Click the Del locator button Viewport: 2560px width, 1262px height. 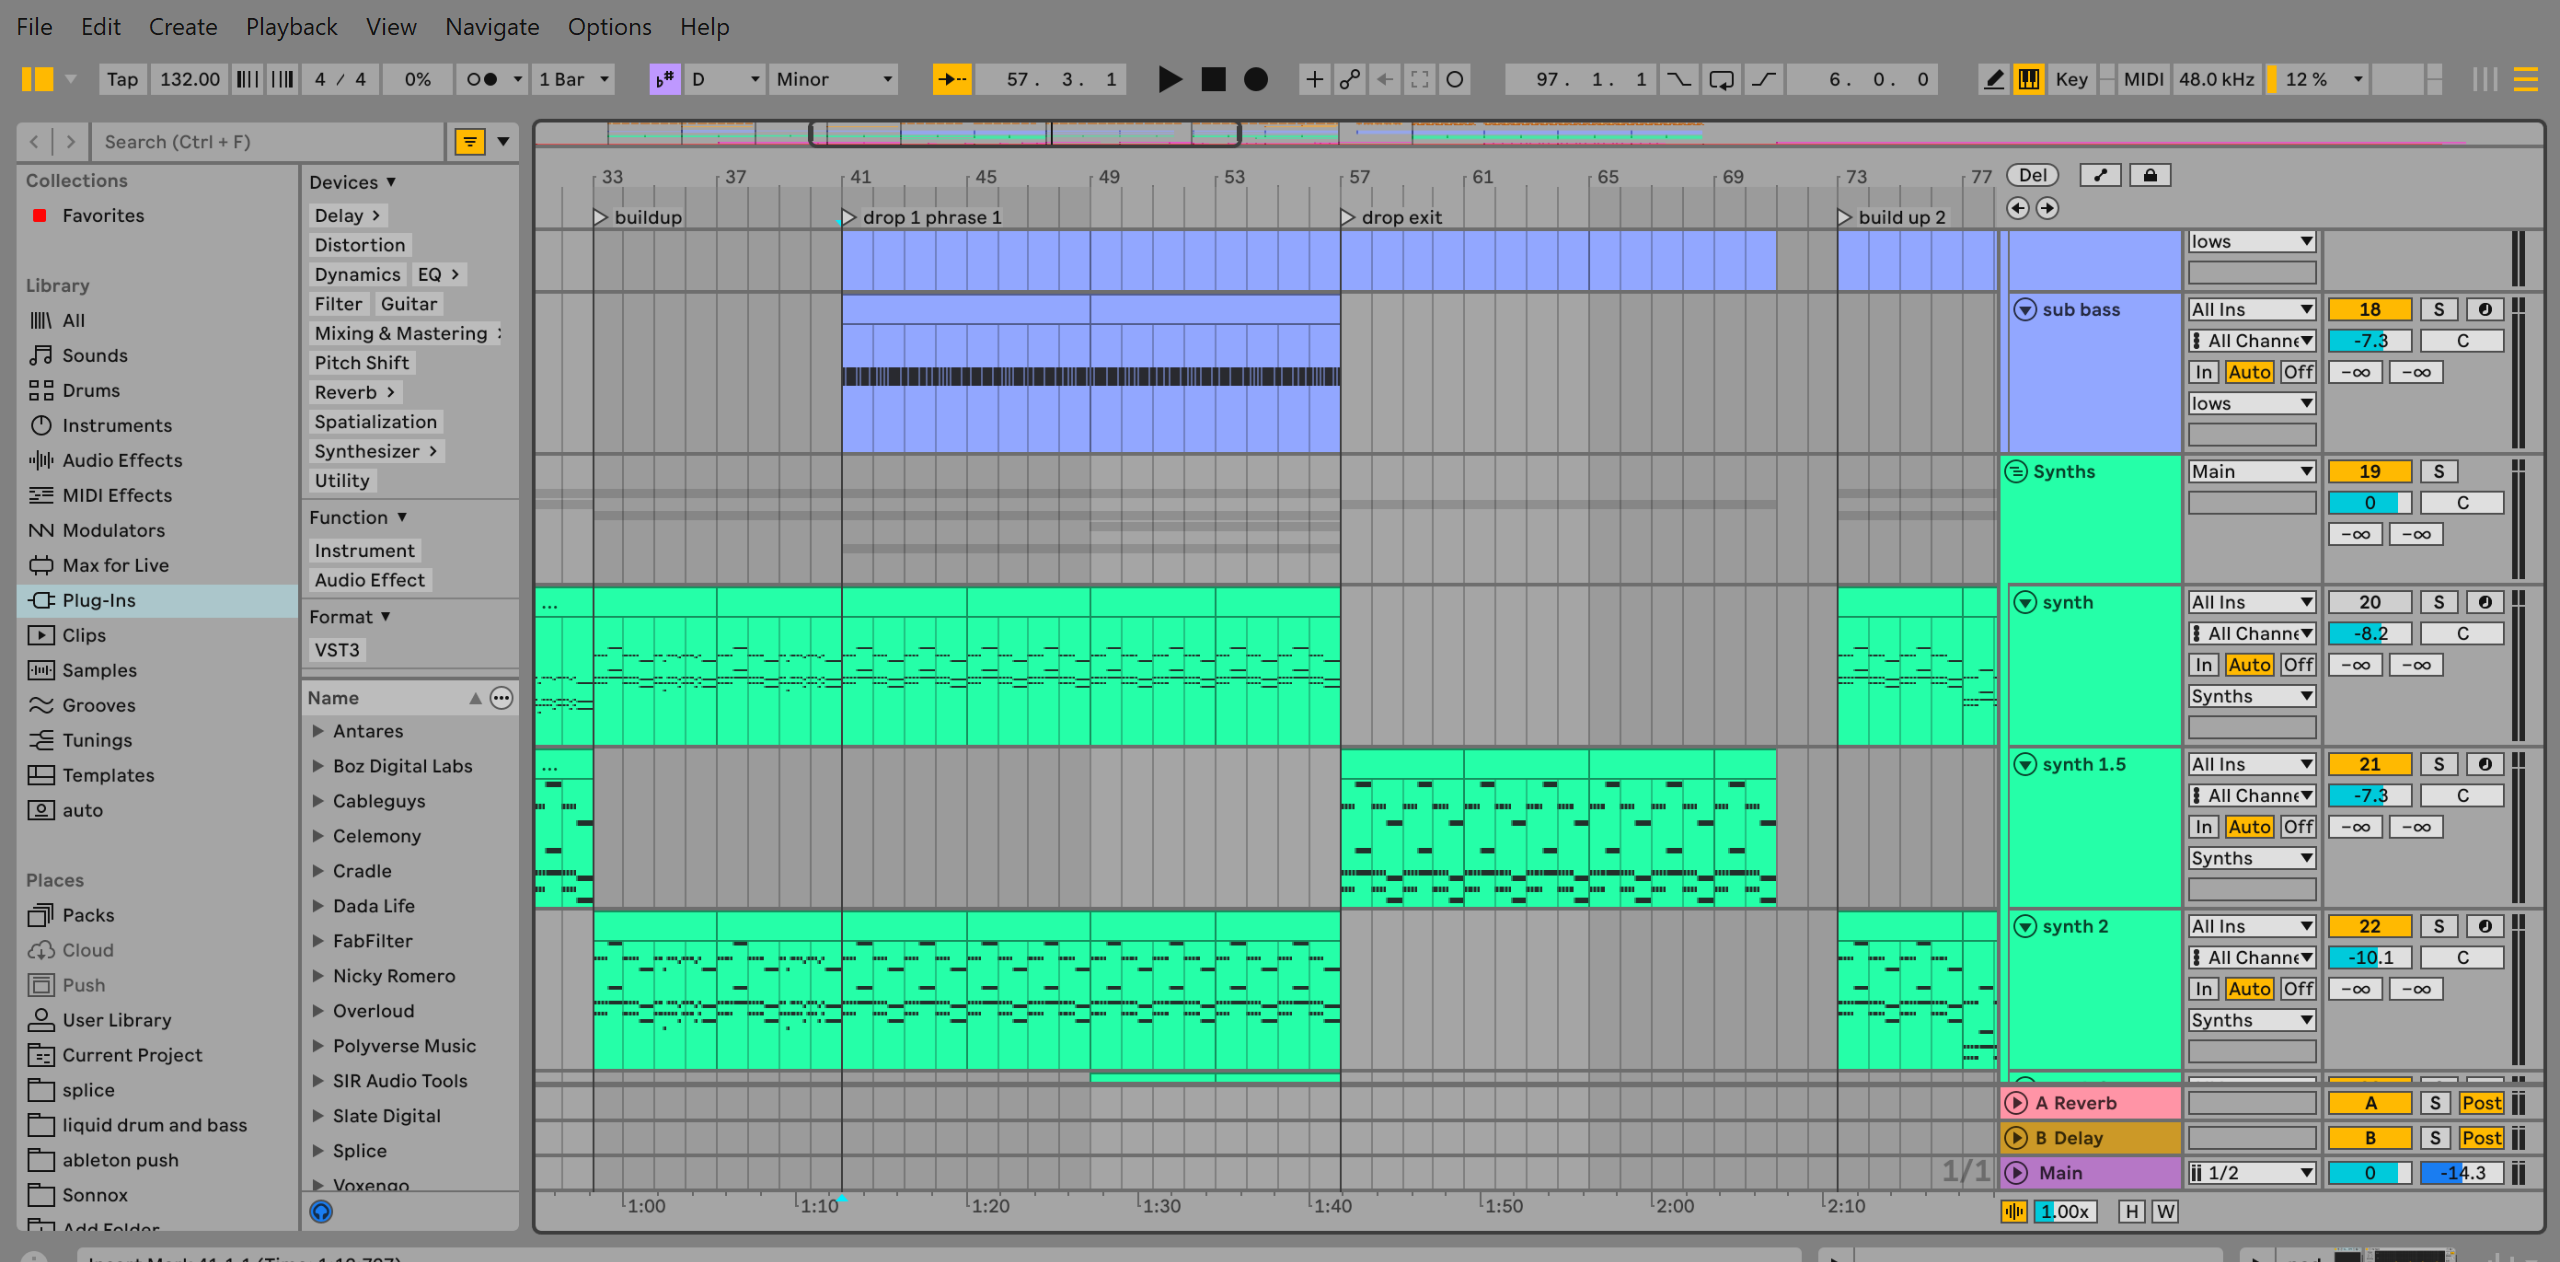point(2032,176)
